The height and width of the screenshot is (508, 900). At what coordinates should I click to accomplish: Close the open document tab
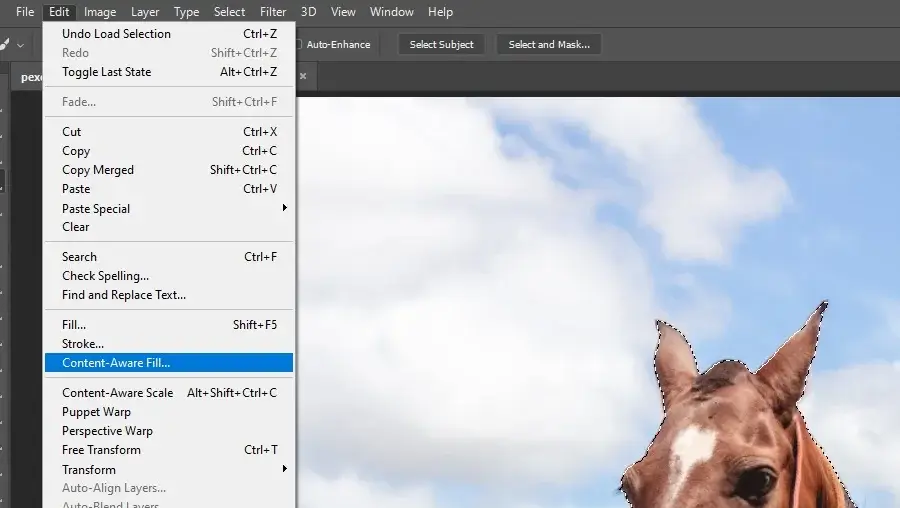point(303,76)
